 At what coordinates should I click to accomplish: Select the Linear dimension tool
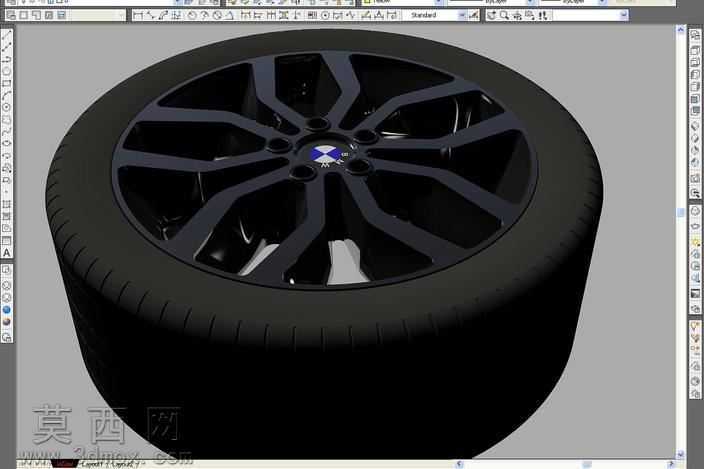pyautogui.click(x=137, y=15)
